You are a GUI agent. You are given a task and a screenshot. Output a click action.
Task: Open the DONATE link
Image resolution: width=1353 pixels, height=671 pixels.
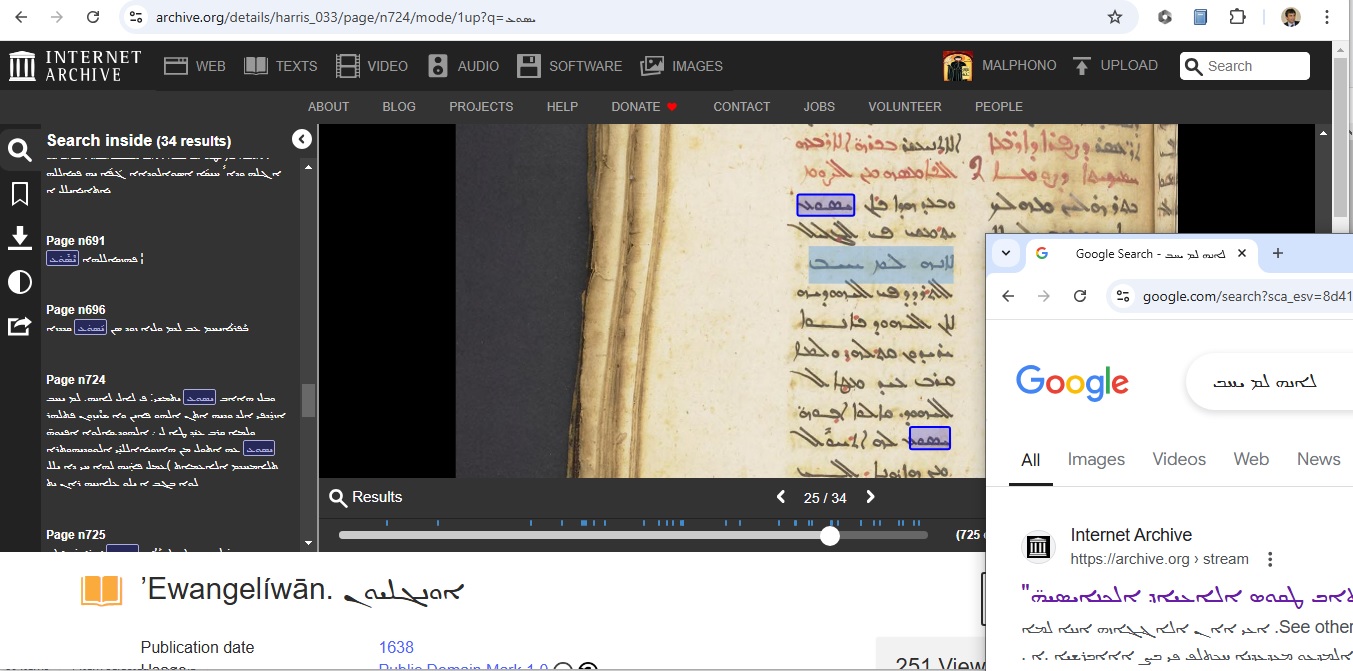[645, 106]
